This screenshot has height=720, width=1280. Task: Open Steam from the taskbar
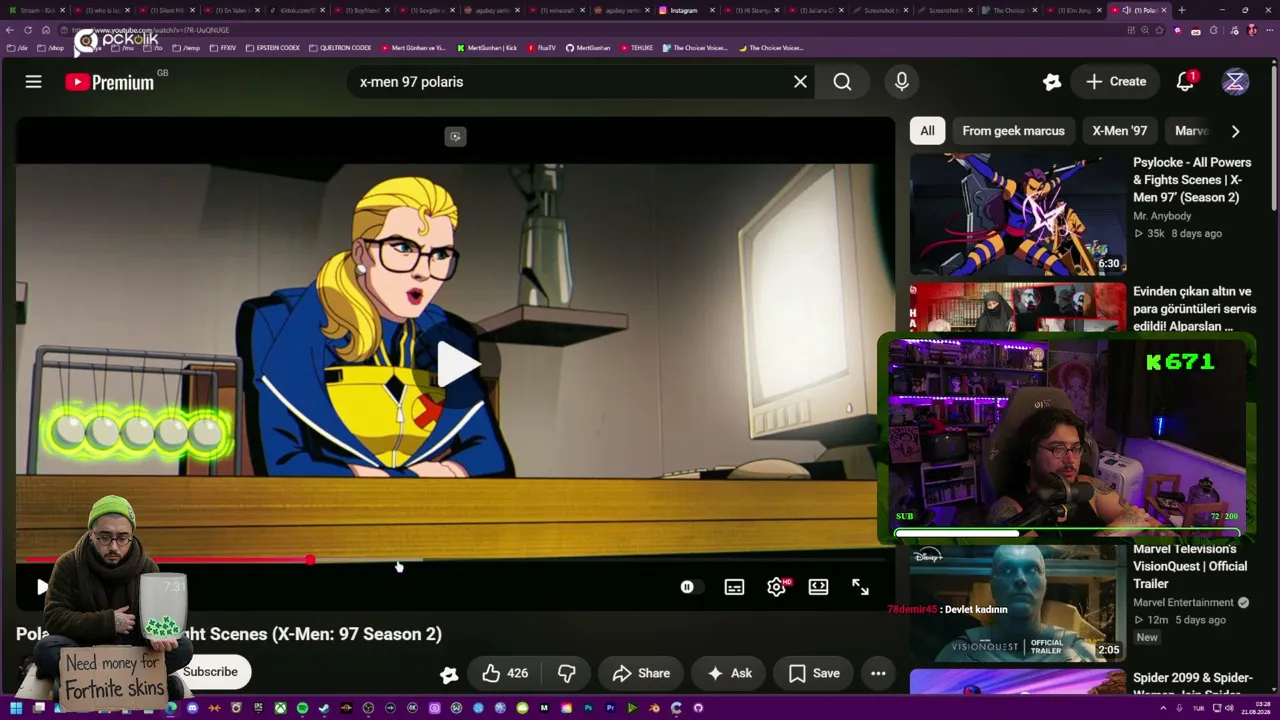coord(324,708)
